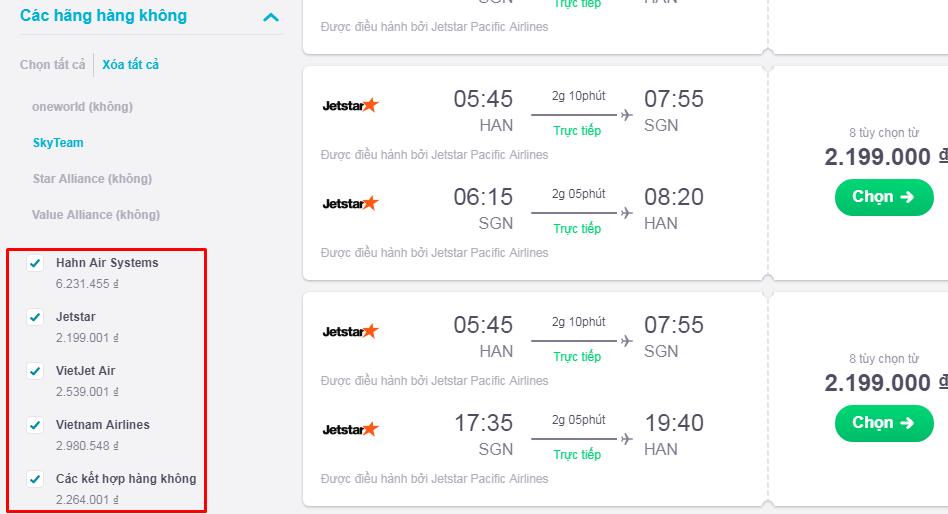Image resolution: width=948 pixels, height=514 pixels.
Task: Click the Jetstar logo on 17:35 SGN flight
Action: click(x=350, y=429)
